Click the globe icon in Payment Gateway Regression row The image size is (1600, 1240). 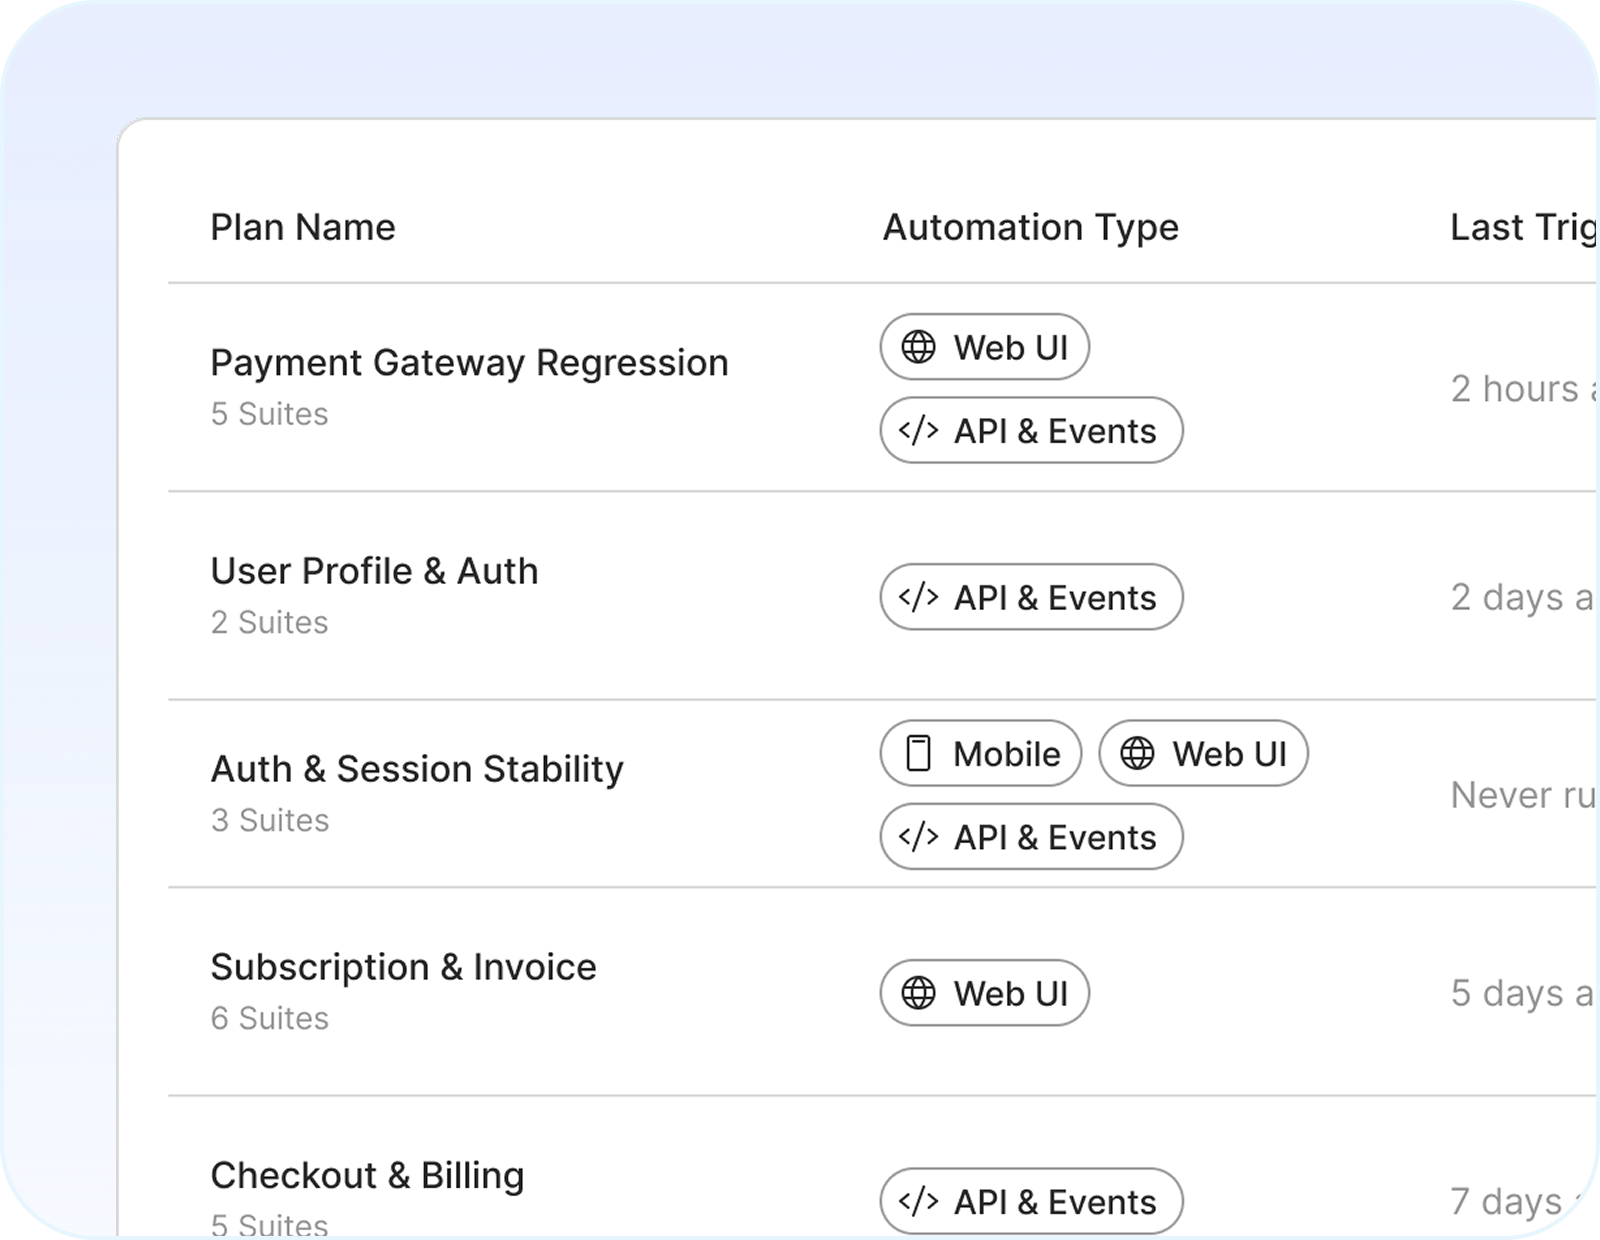(x=918, y=347)
